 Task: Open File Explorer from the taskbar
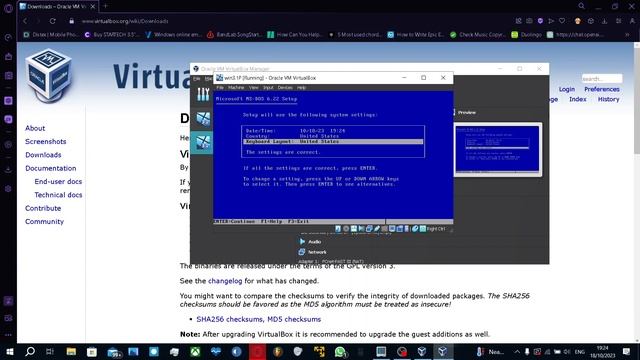click(x=71, y=351)
